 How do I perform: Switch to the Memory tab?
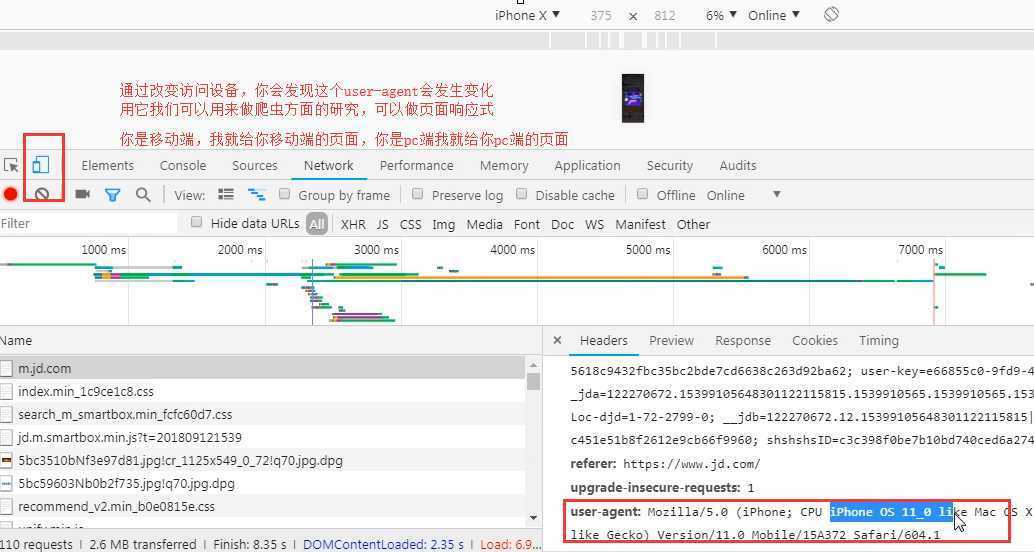(x=504, y=166)
